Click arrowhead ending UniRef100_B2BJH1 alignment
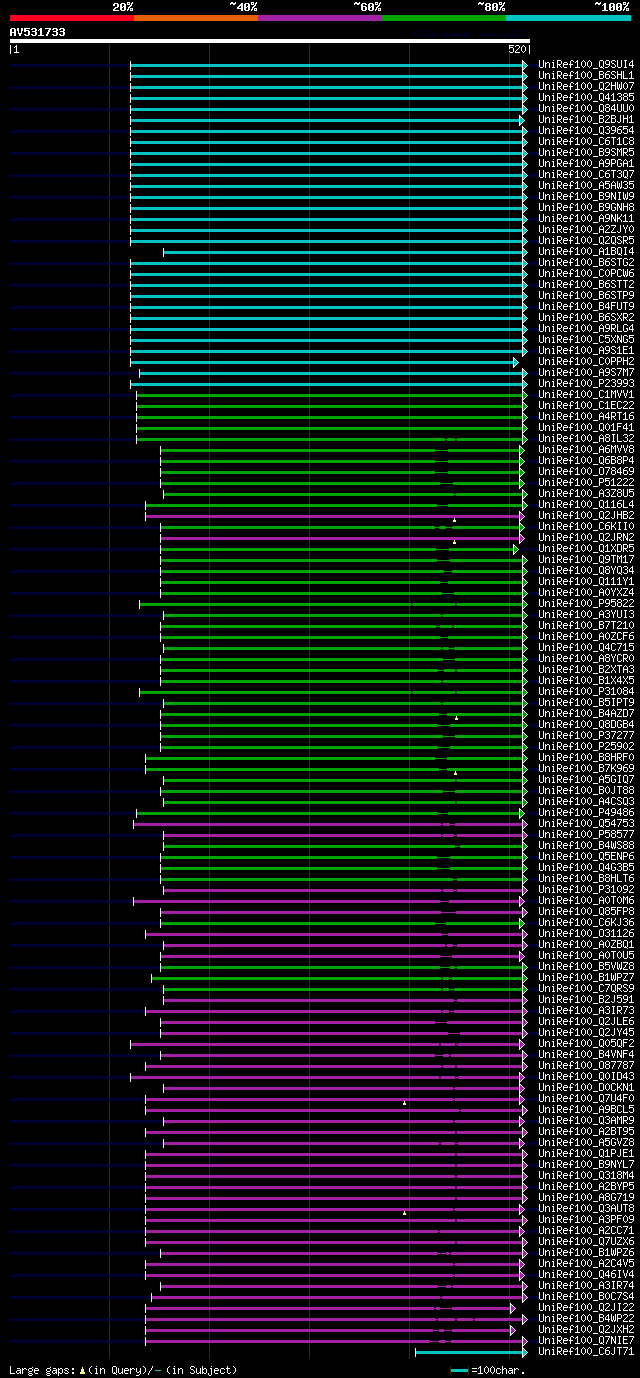The image size is (640, 1378). coord(522,120)
